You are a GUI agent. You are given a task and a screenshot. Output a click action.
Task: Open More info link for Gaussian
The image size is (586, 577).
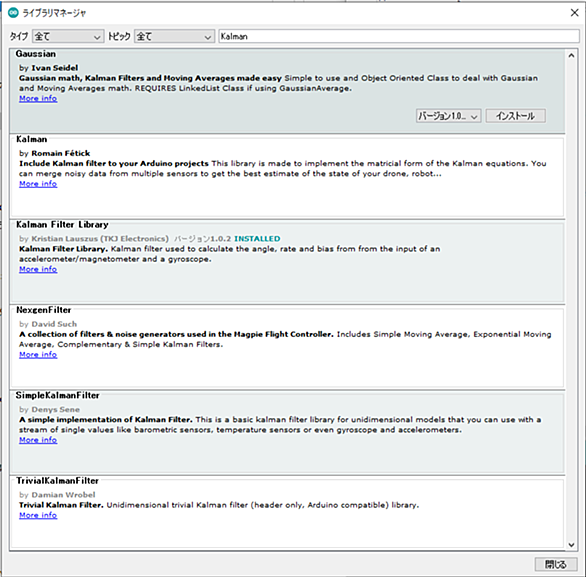click(x=38, y=99)
